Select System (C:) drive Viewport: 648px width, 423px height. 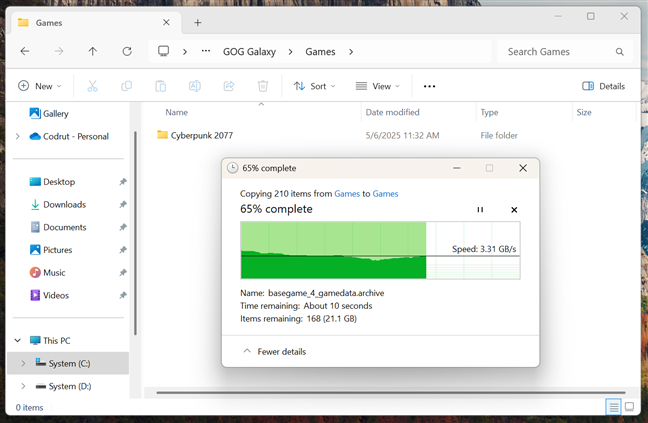(x=68, y=364)
